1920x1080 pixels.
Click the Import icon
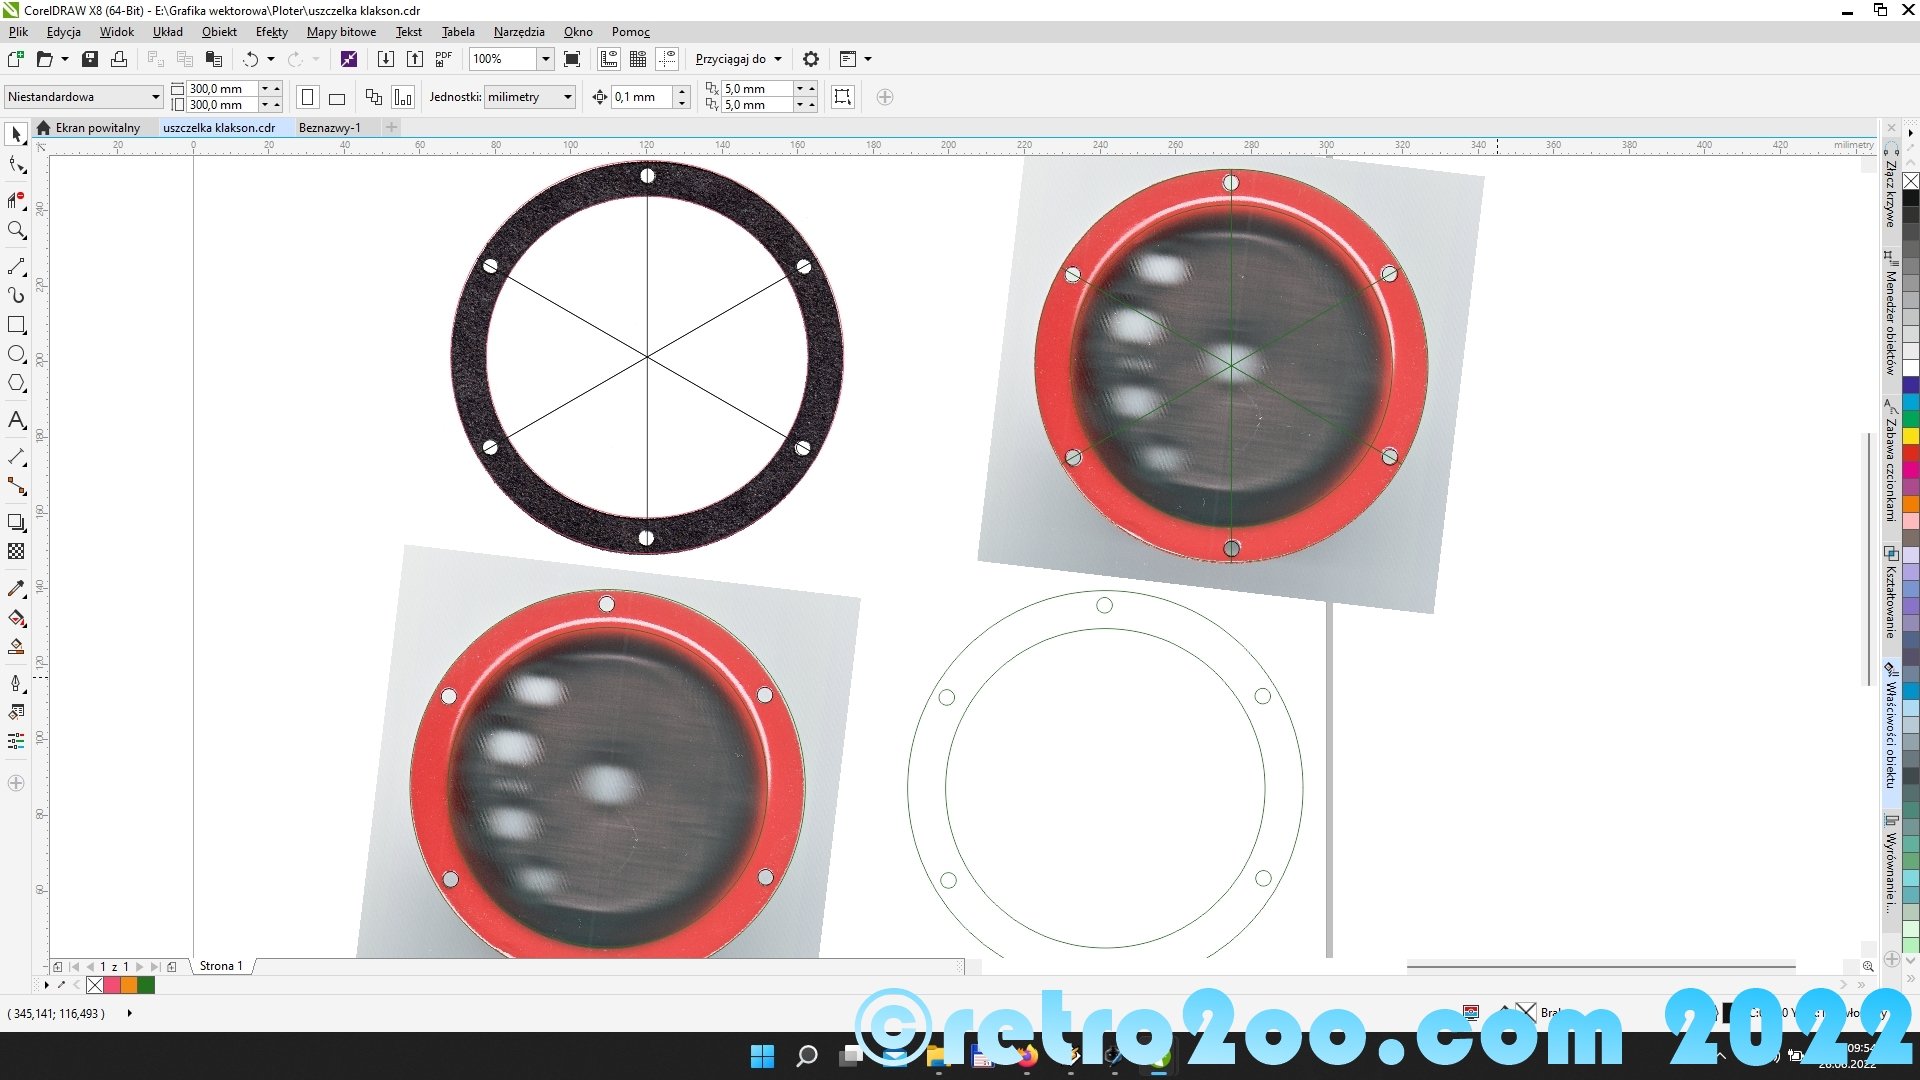coord(385,59)
